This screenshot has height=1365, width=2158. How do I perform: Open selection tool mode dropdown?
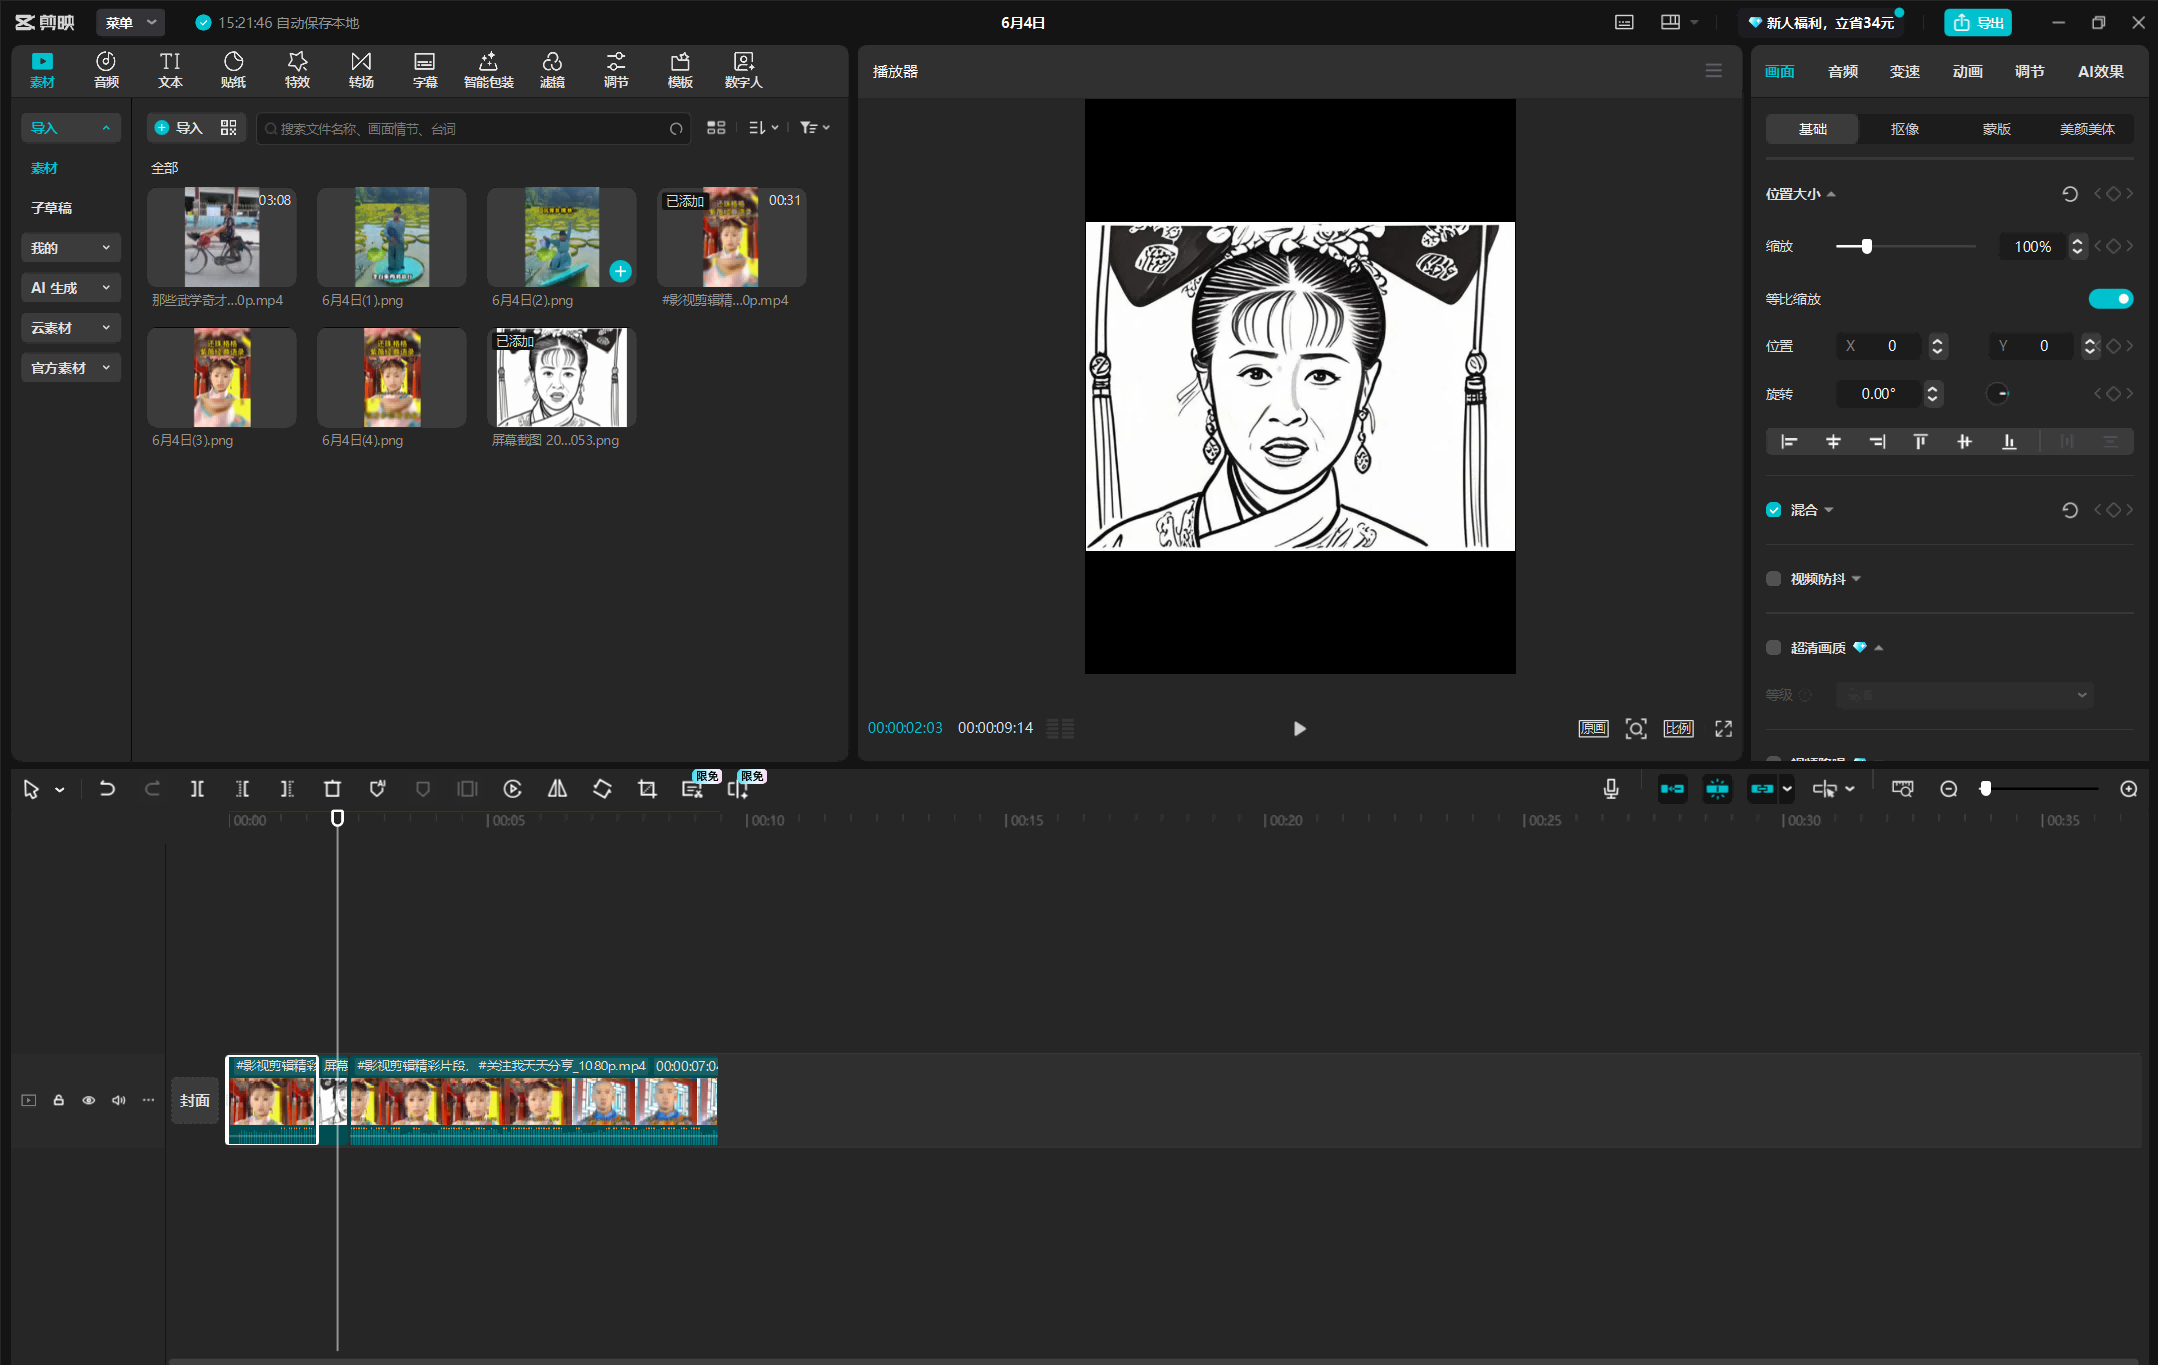(x=60, y=789)
